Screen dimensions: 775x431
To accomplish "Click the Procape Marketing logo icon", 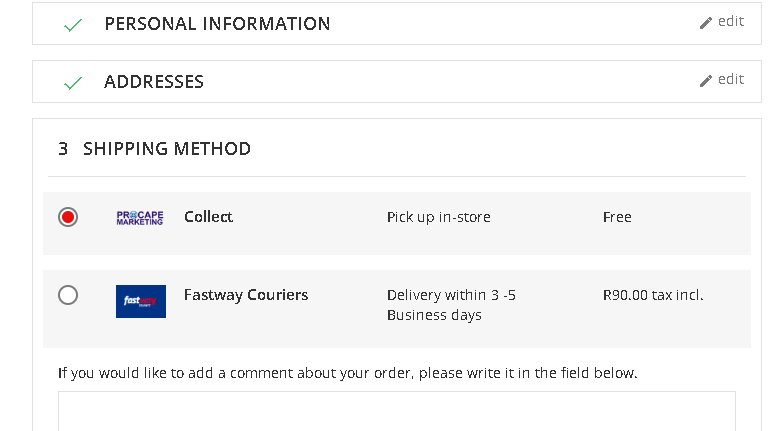I will pos(140,217).
